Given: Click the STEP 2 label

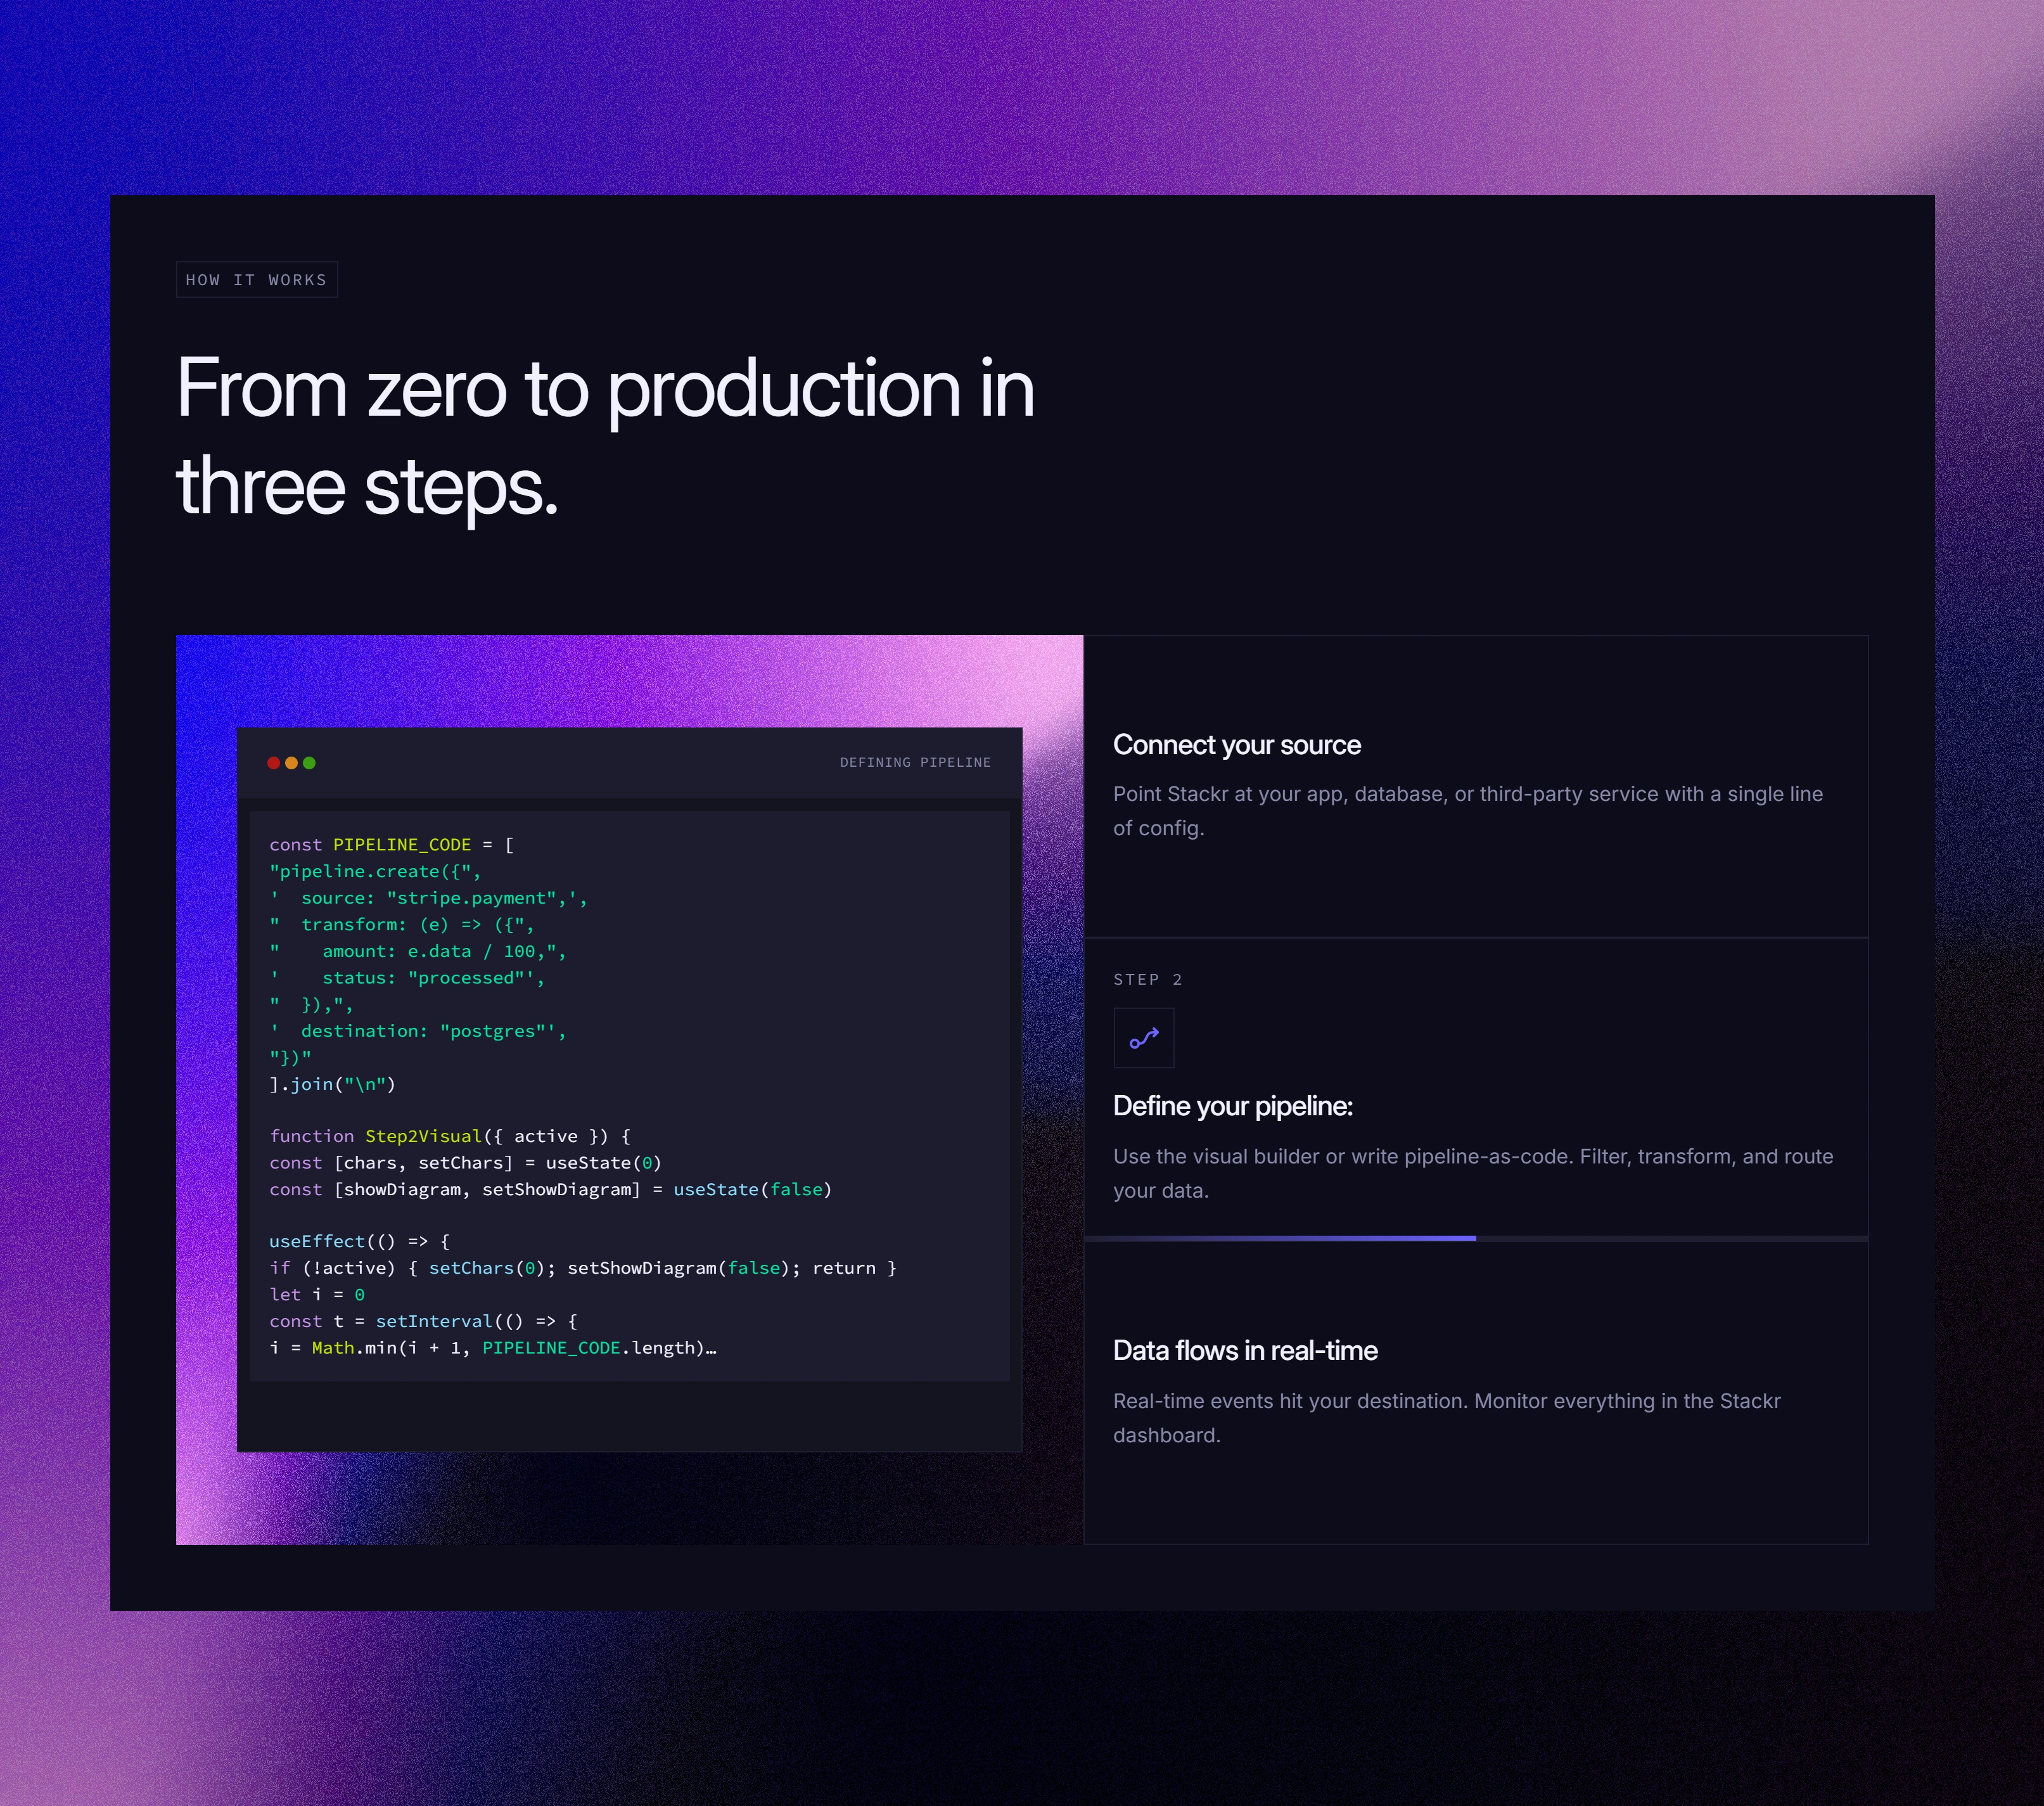Looking at the screenshot, I should [x=1147, y=980].
